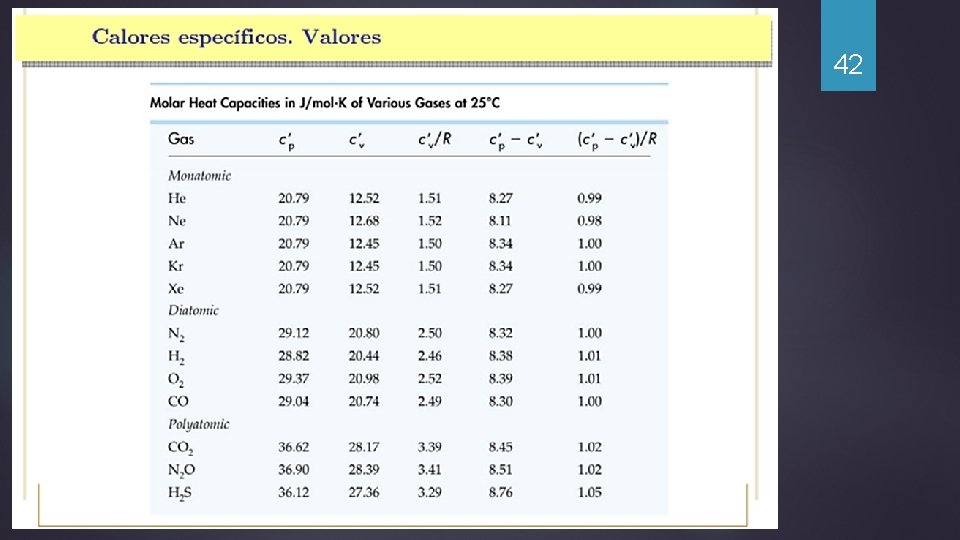
Task: Click the slide number 42 badge
Action: tap(848, 46)
